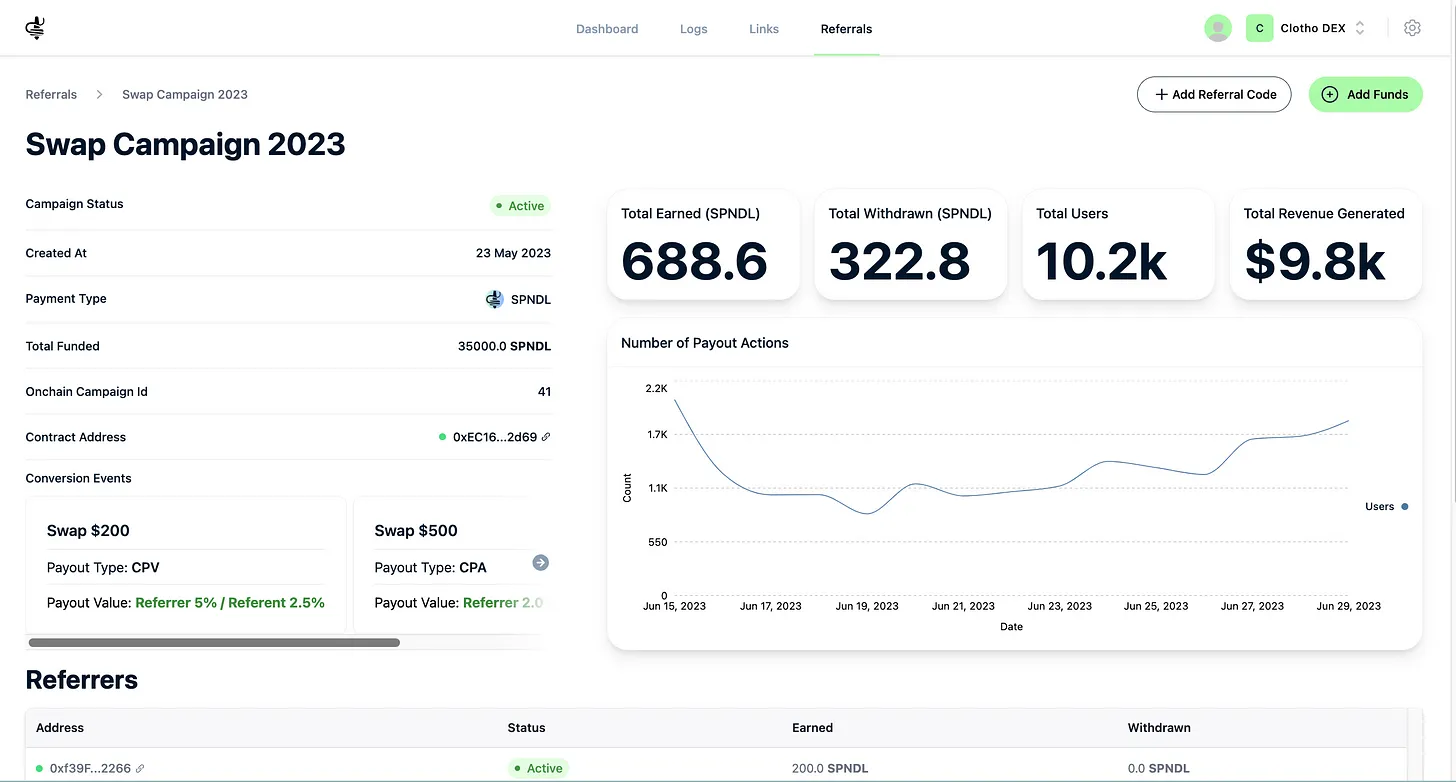Select the Swap $200 conversion event card
Viewport: 1456px width, 782px height.
(186, 565)
